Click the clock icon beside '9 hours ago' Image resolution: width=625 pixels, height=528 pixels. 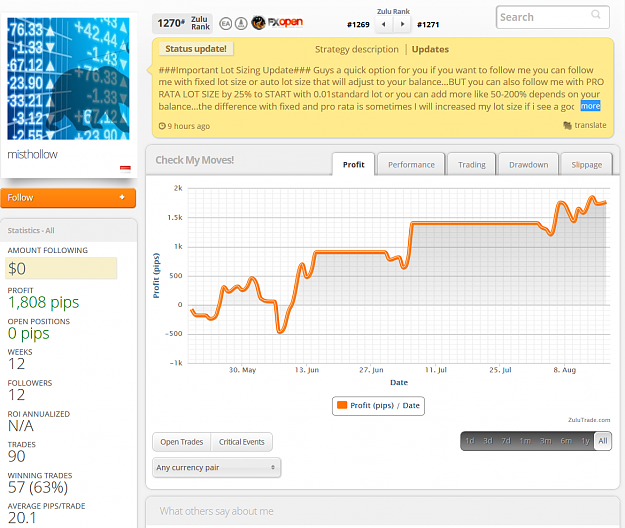(x=162, y=126)
